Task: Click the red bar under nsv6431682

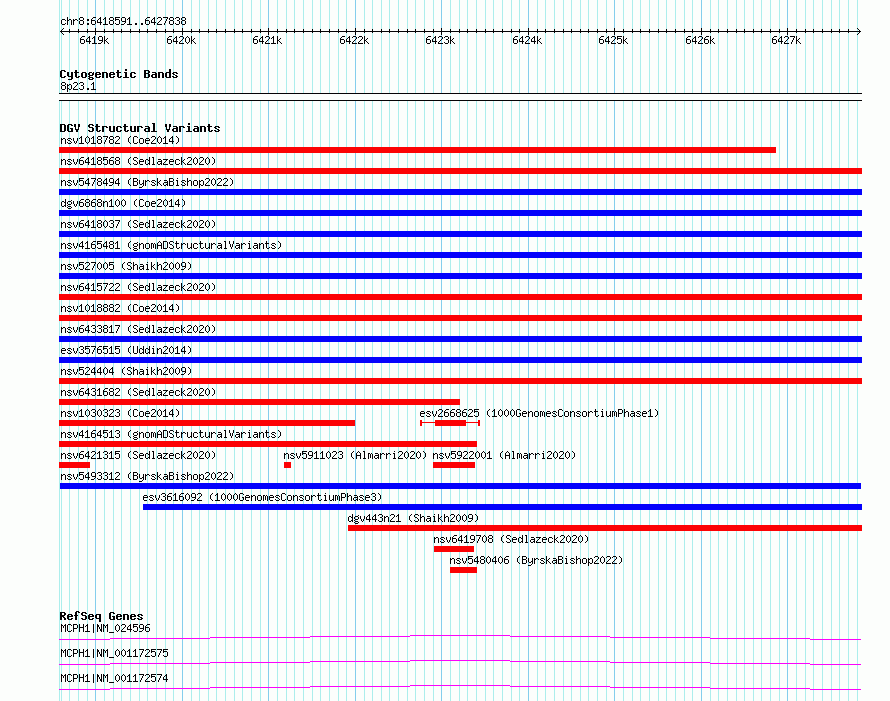Action: point(259,402)
